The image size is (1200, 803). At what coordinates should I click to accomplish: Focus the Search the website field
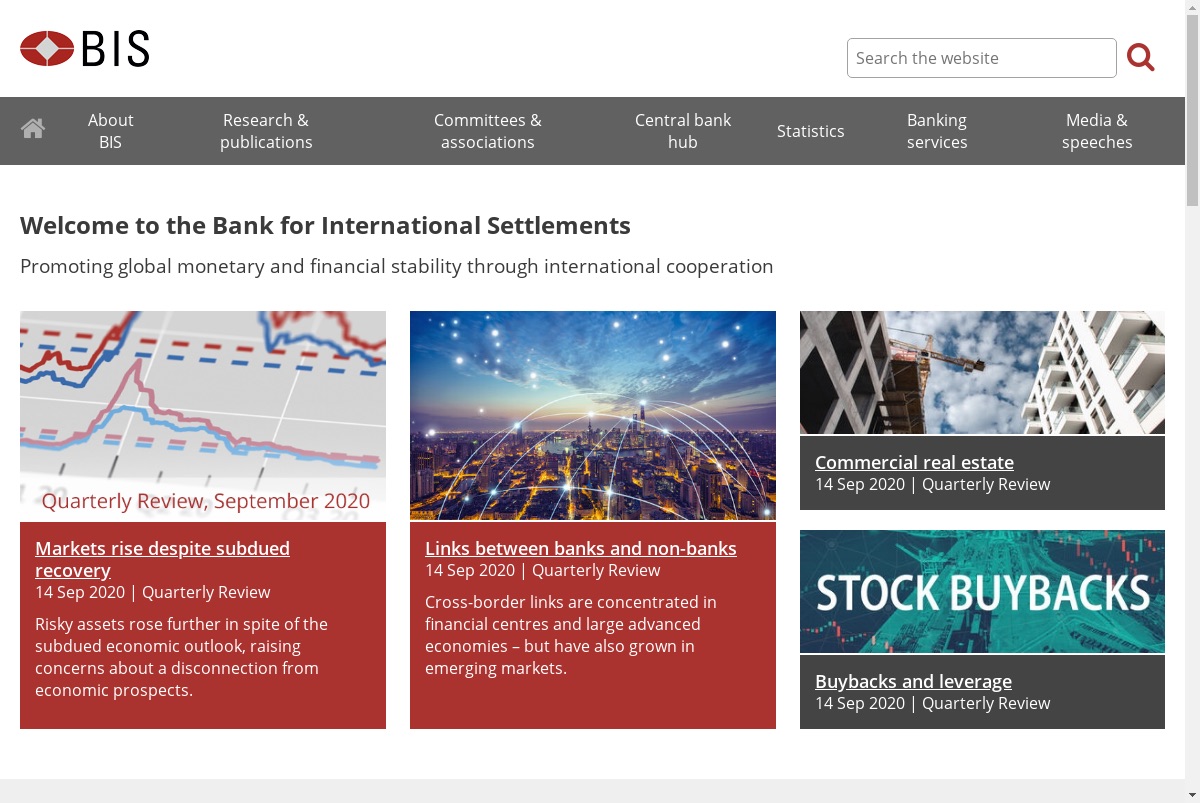(982, 58)
